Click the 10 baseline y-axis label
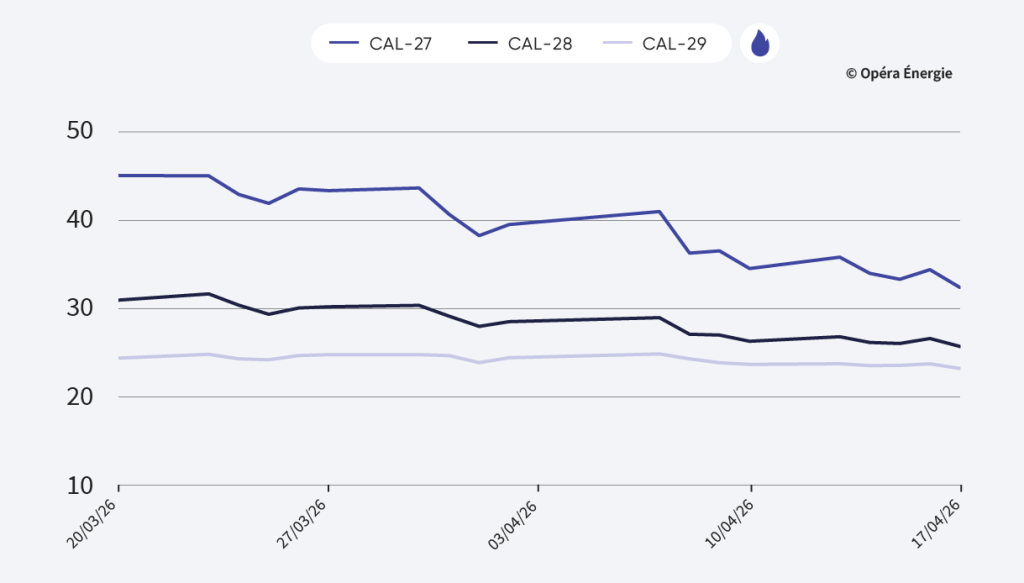The height and width of the screenshot is (583, 1024). [x=79, y=486]
